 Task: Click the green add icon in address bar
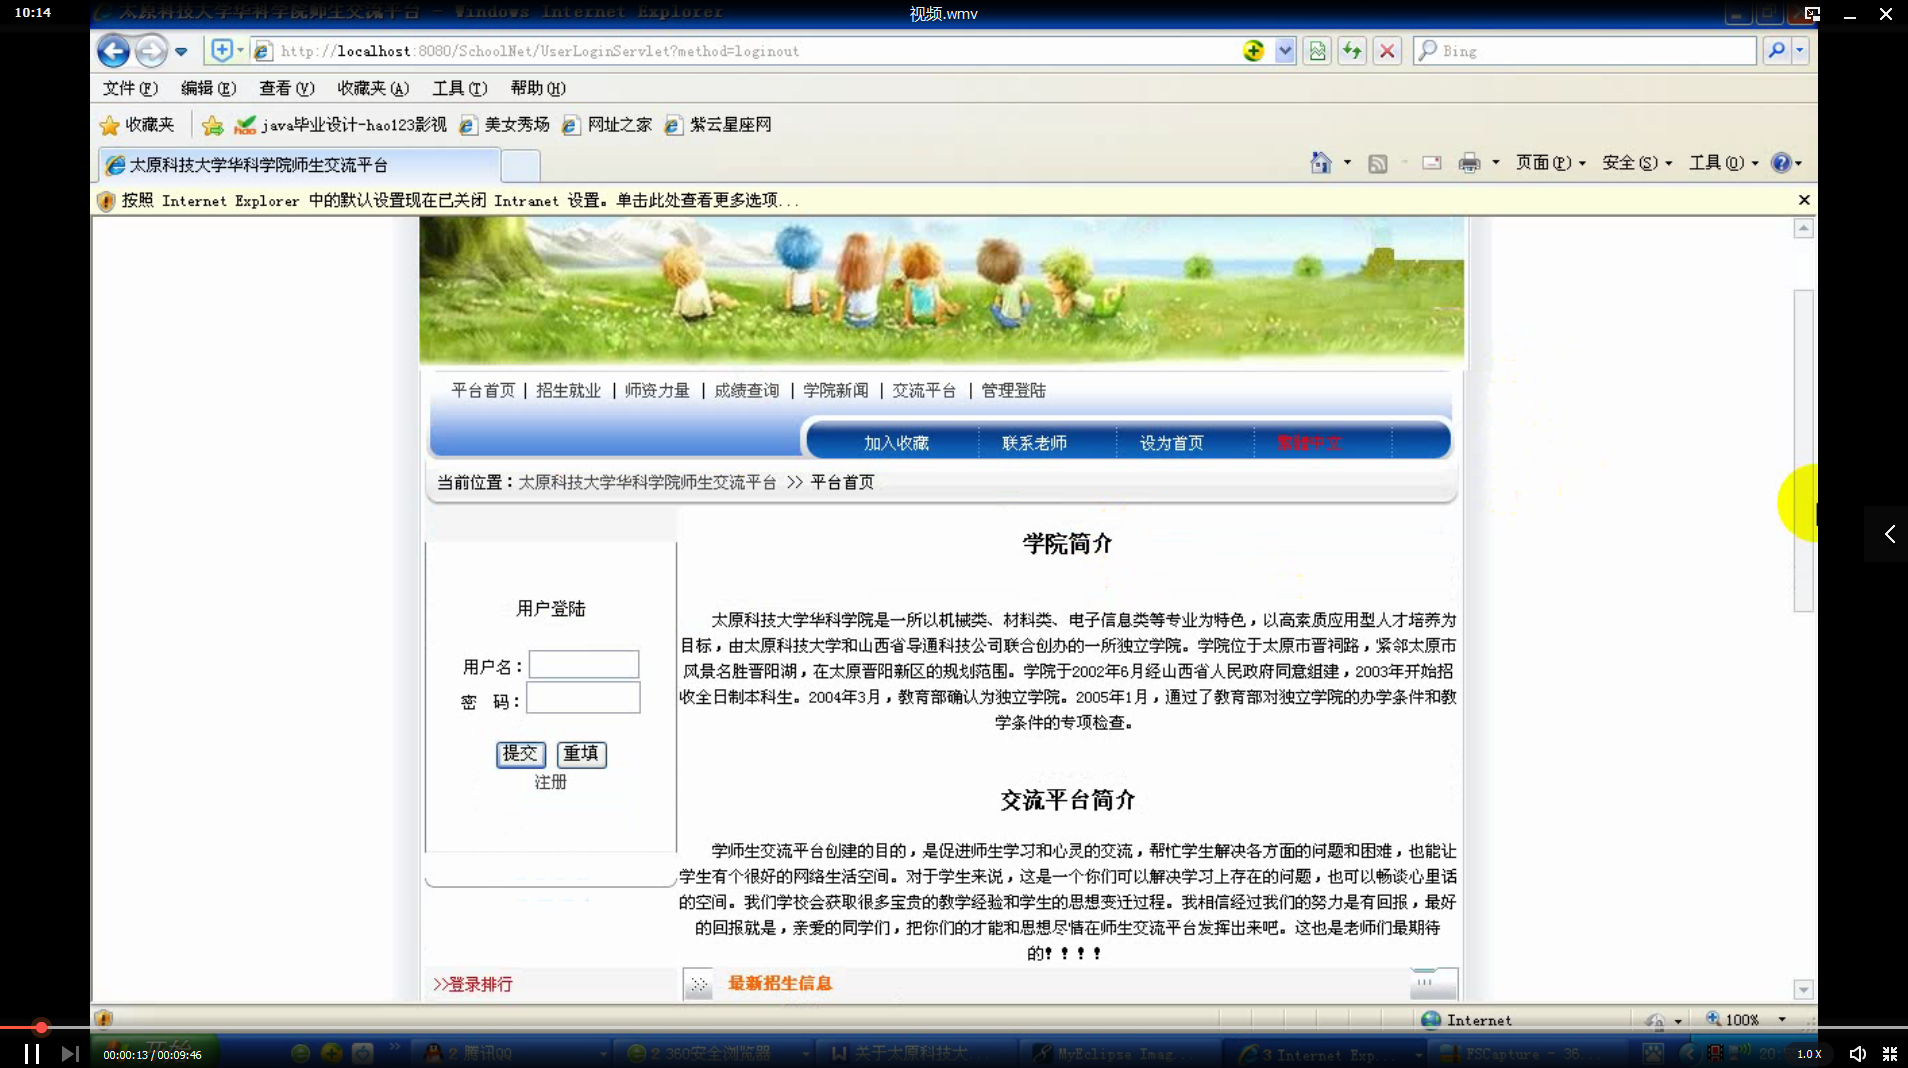click(1253, 51)
